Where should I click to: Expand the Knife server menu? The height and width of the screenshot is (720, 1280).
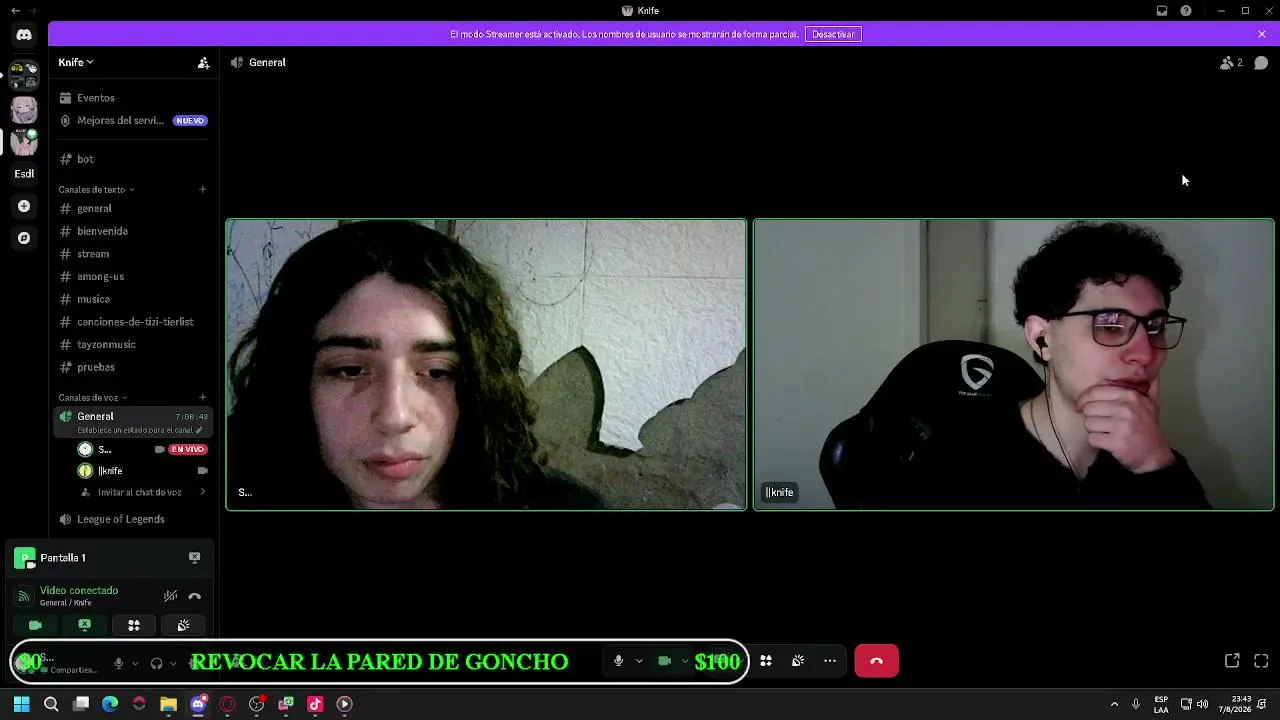coord(76,62)
